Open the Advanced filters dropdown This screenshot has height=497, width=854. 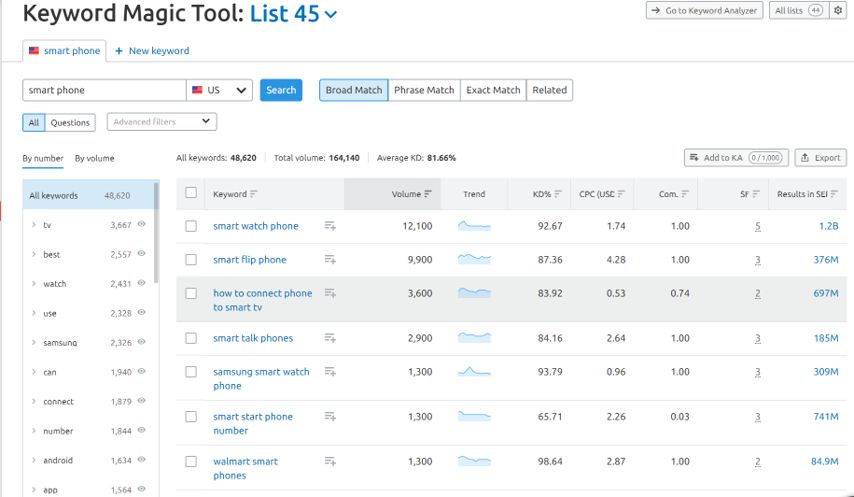162,122
